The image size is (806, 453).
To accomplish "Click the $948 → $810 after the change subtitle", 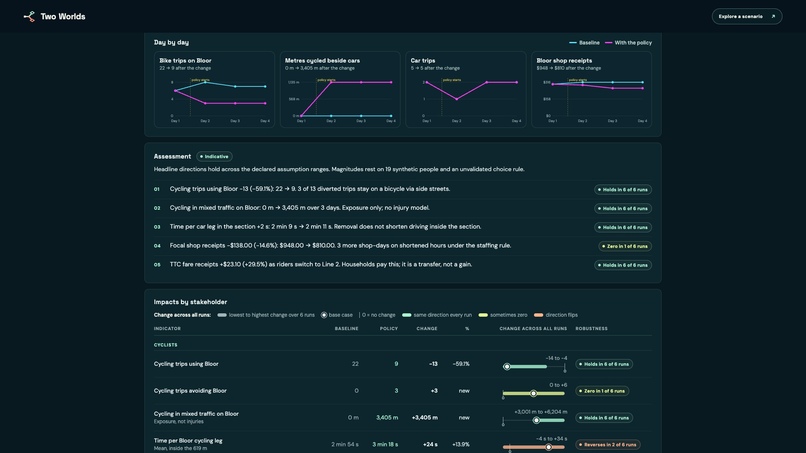I will click(569, 68).
